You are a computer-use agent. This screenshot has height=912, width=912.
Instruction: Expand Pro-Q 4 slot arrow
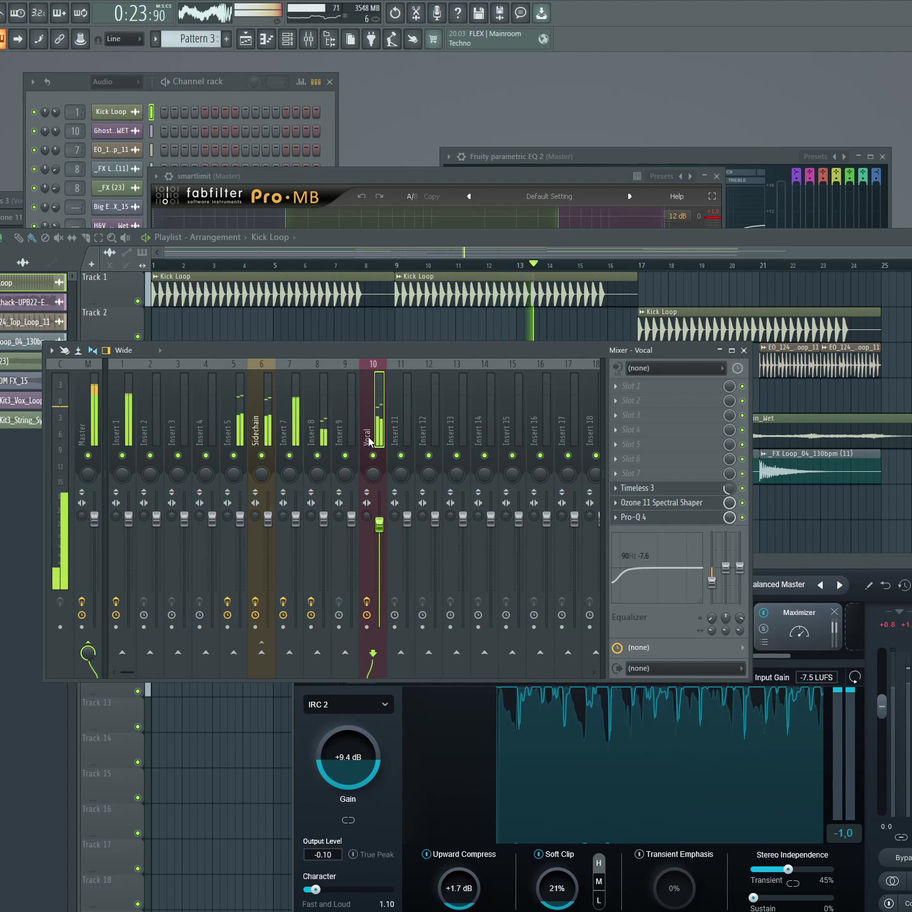click(615, 517)
